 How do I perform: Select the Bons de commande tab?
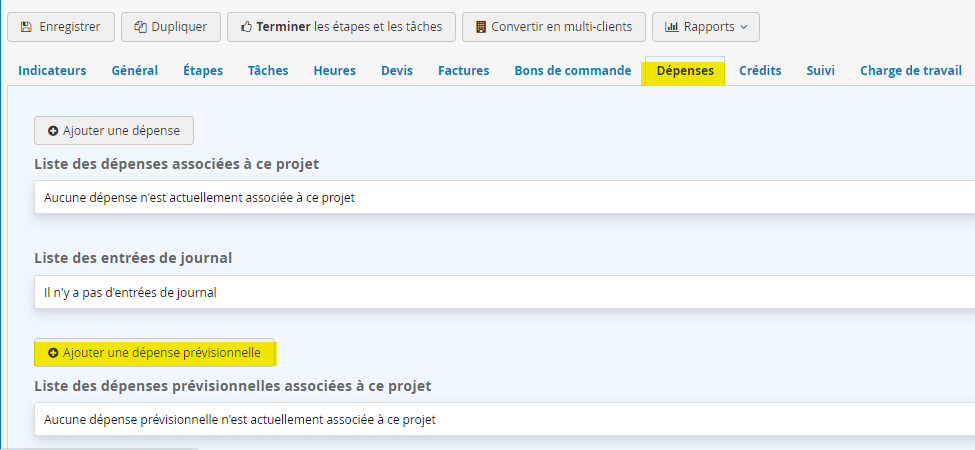pyautogui.click(x=573, y=71)
